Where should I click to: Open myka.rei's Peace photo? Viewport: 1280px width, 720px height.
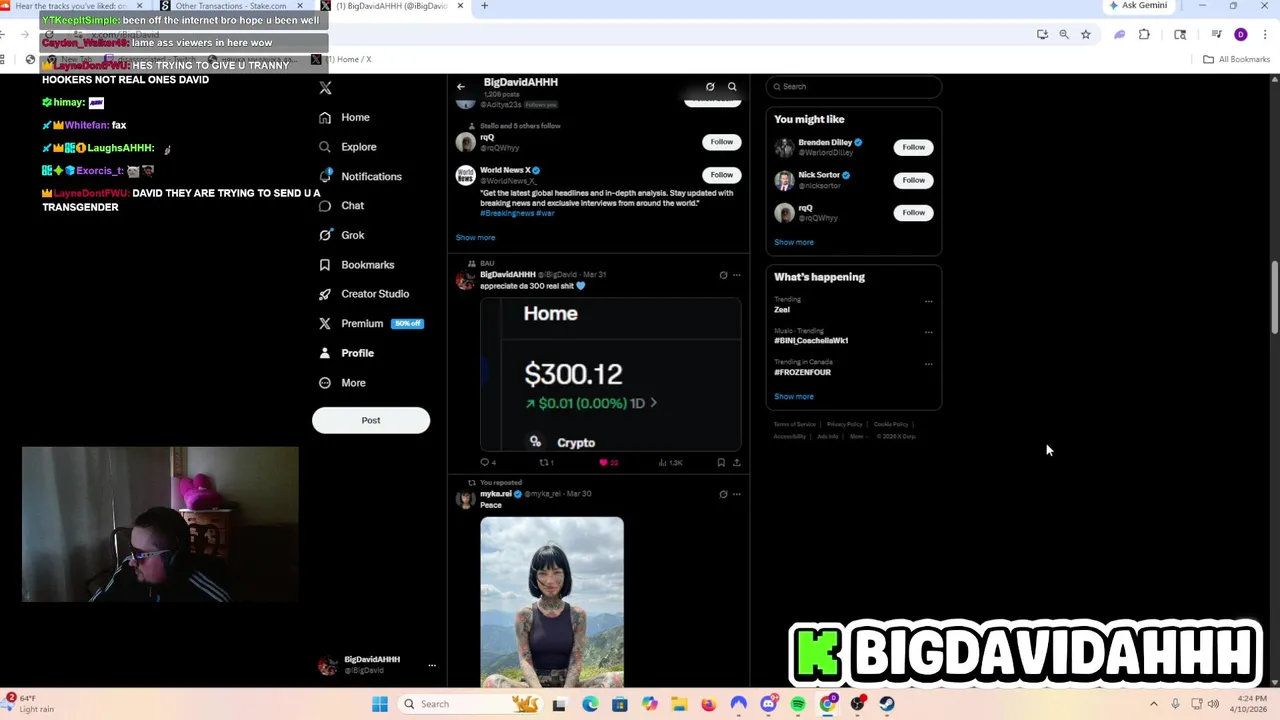(552, 602)
